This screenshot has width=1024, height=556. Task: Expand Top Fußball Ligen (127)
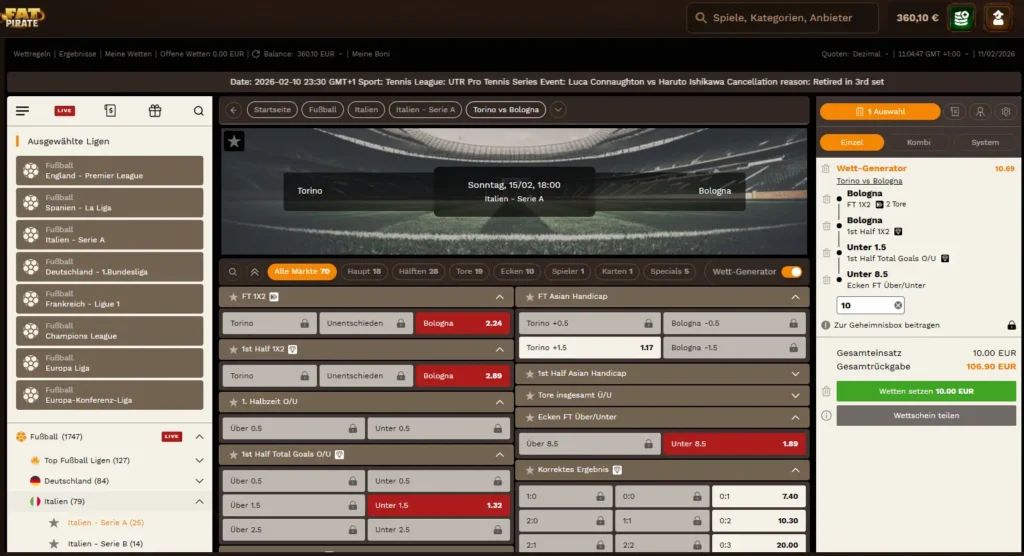[199, 461]
